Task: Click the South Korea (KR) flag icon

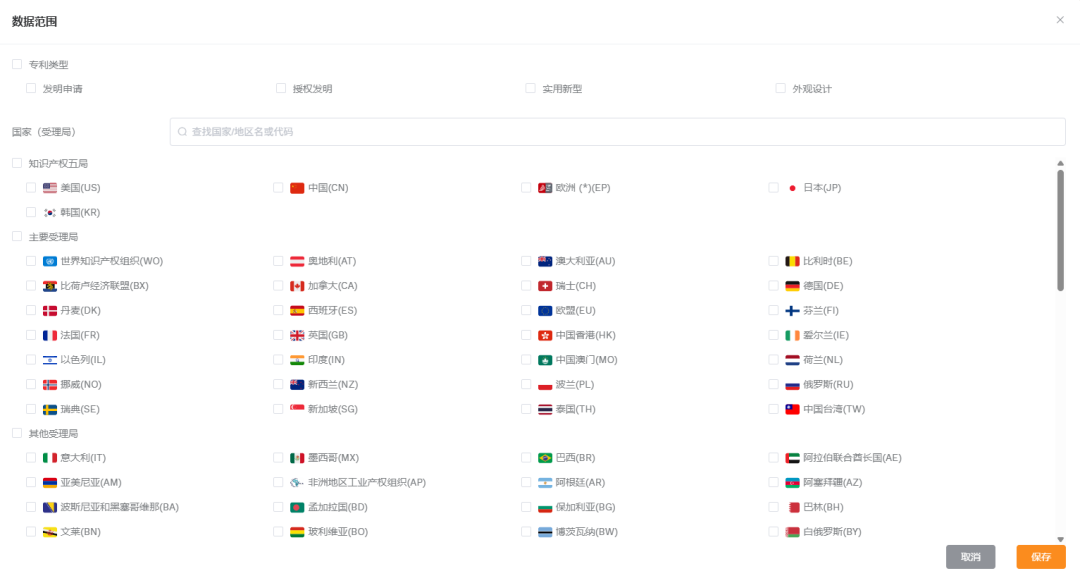Action: pos(50,213)
